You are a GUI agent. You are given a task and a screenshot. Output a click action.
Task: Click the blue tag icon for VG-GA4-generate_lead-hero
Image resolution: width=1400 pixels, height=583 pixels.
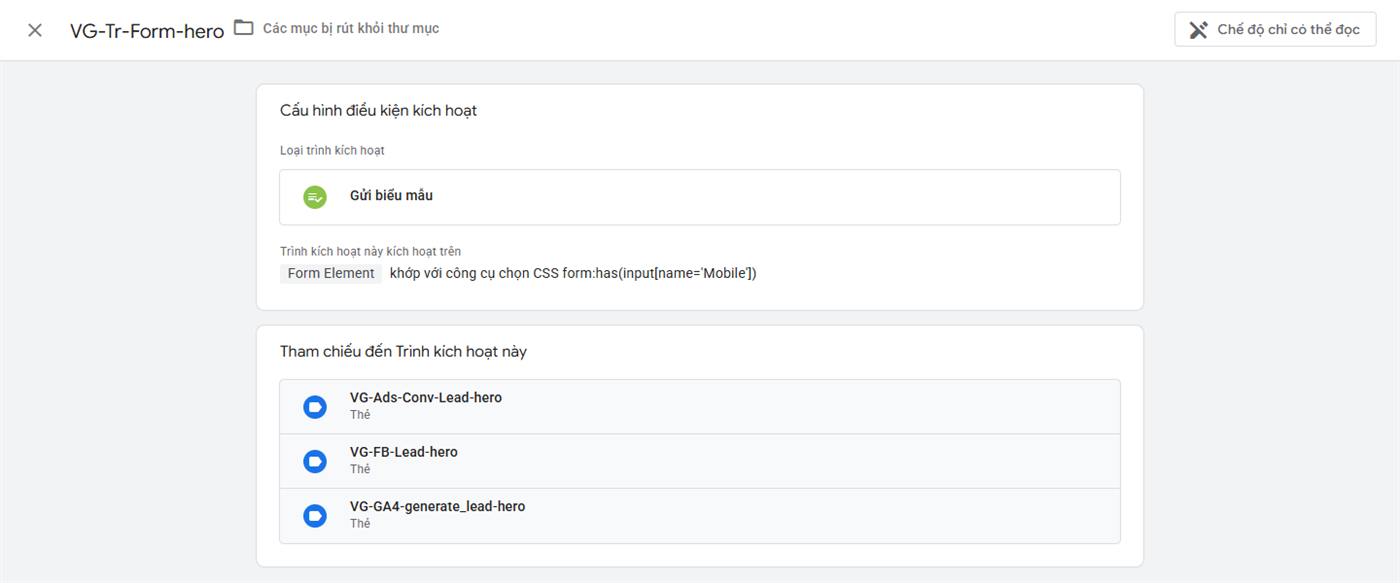pos(315,516)
